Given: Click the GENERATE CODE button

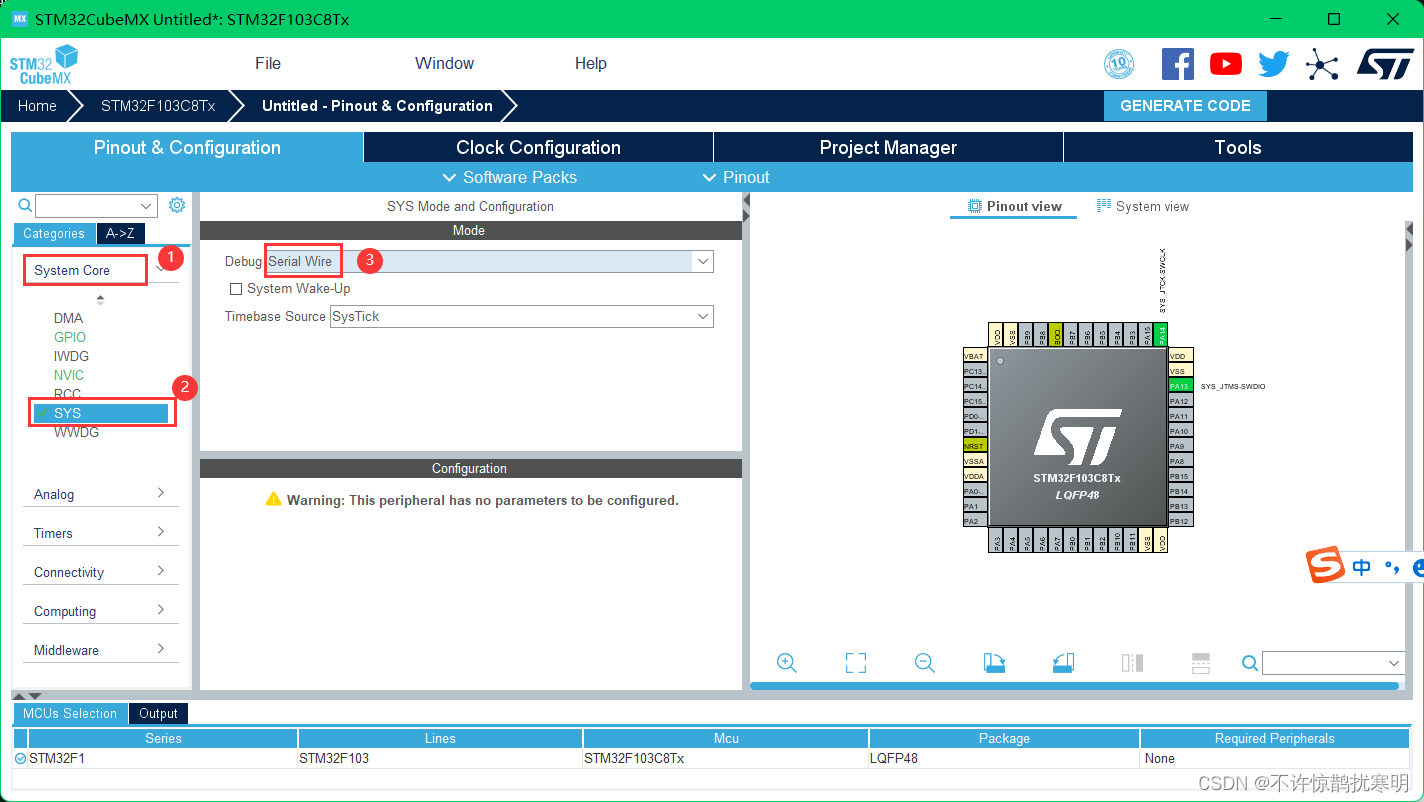Looking at the screenshot, I should [1185, 106].
